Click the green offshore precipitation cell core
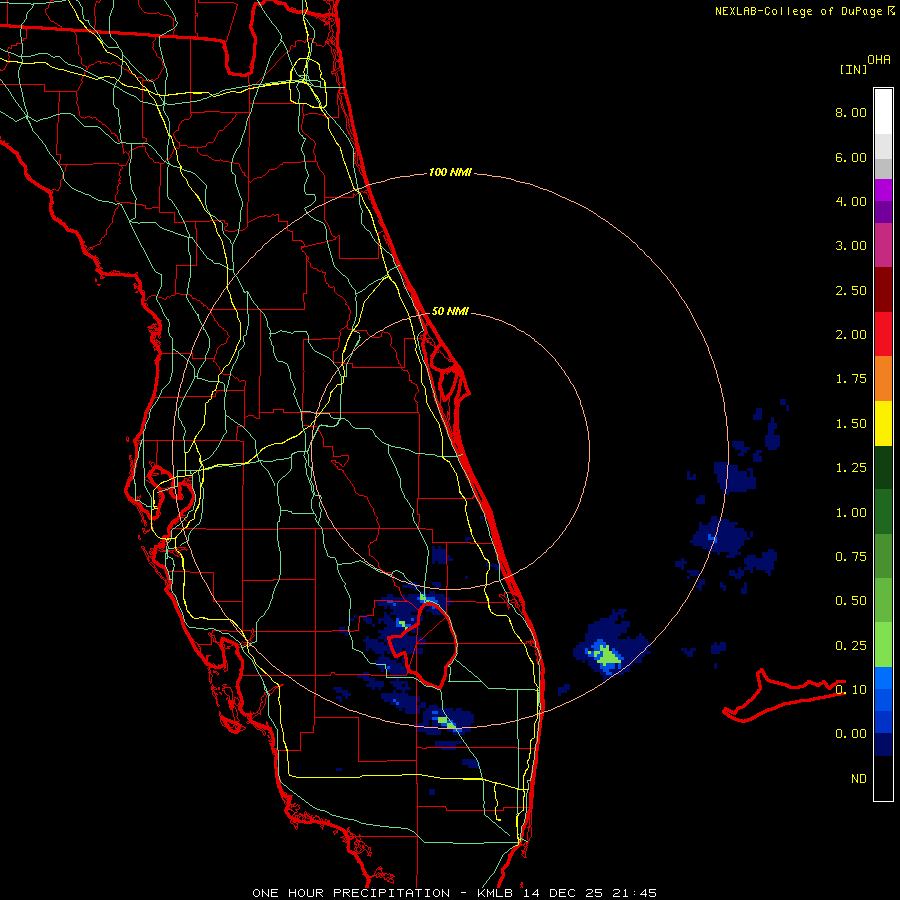This screenshot has height=900, width=900. pyautogui.click(x=606, y=655)
